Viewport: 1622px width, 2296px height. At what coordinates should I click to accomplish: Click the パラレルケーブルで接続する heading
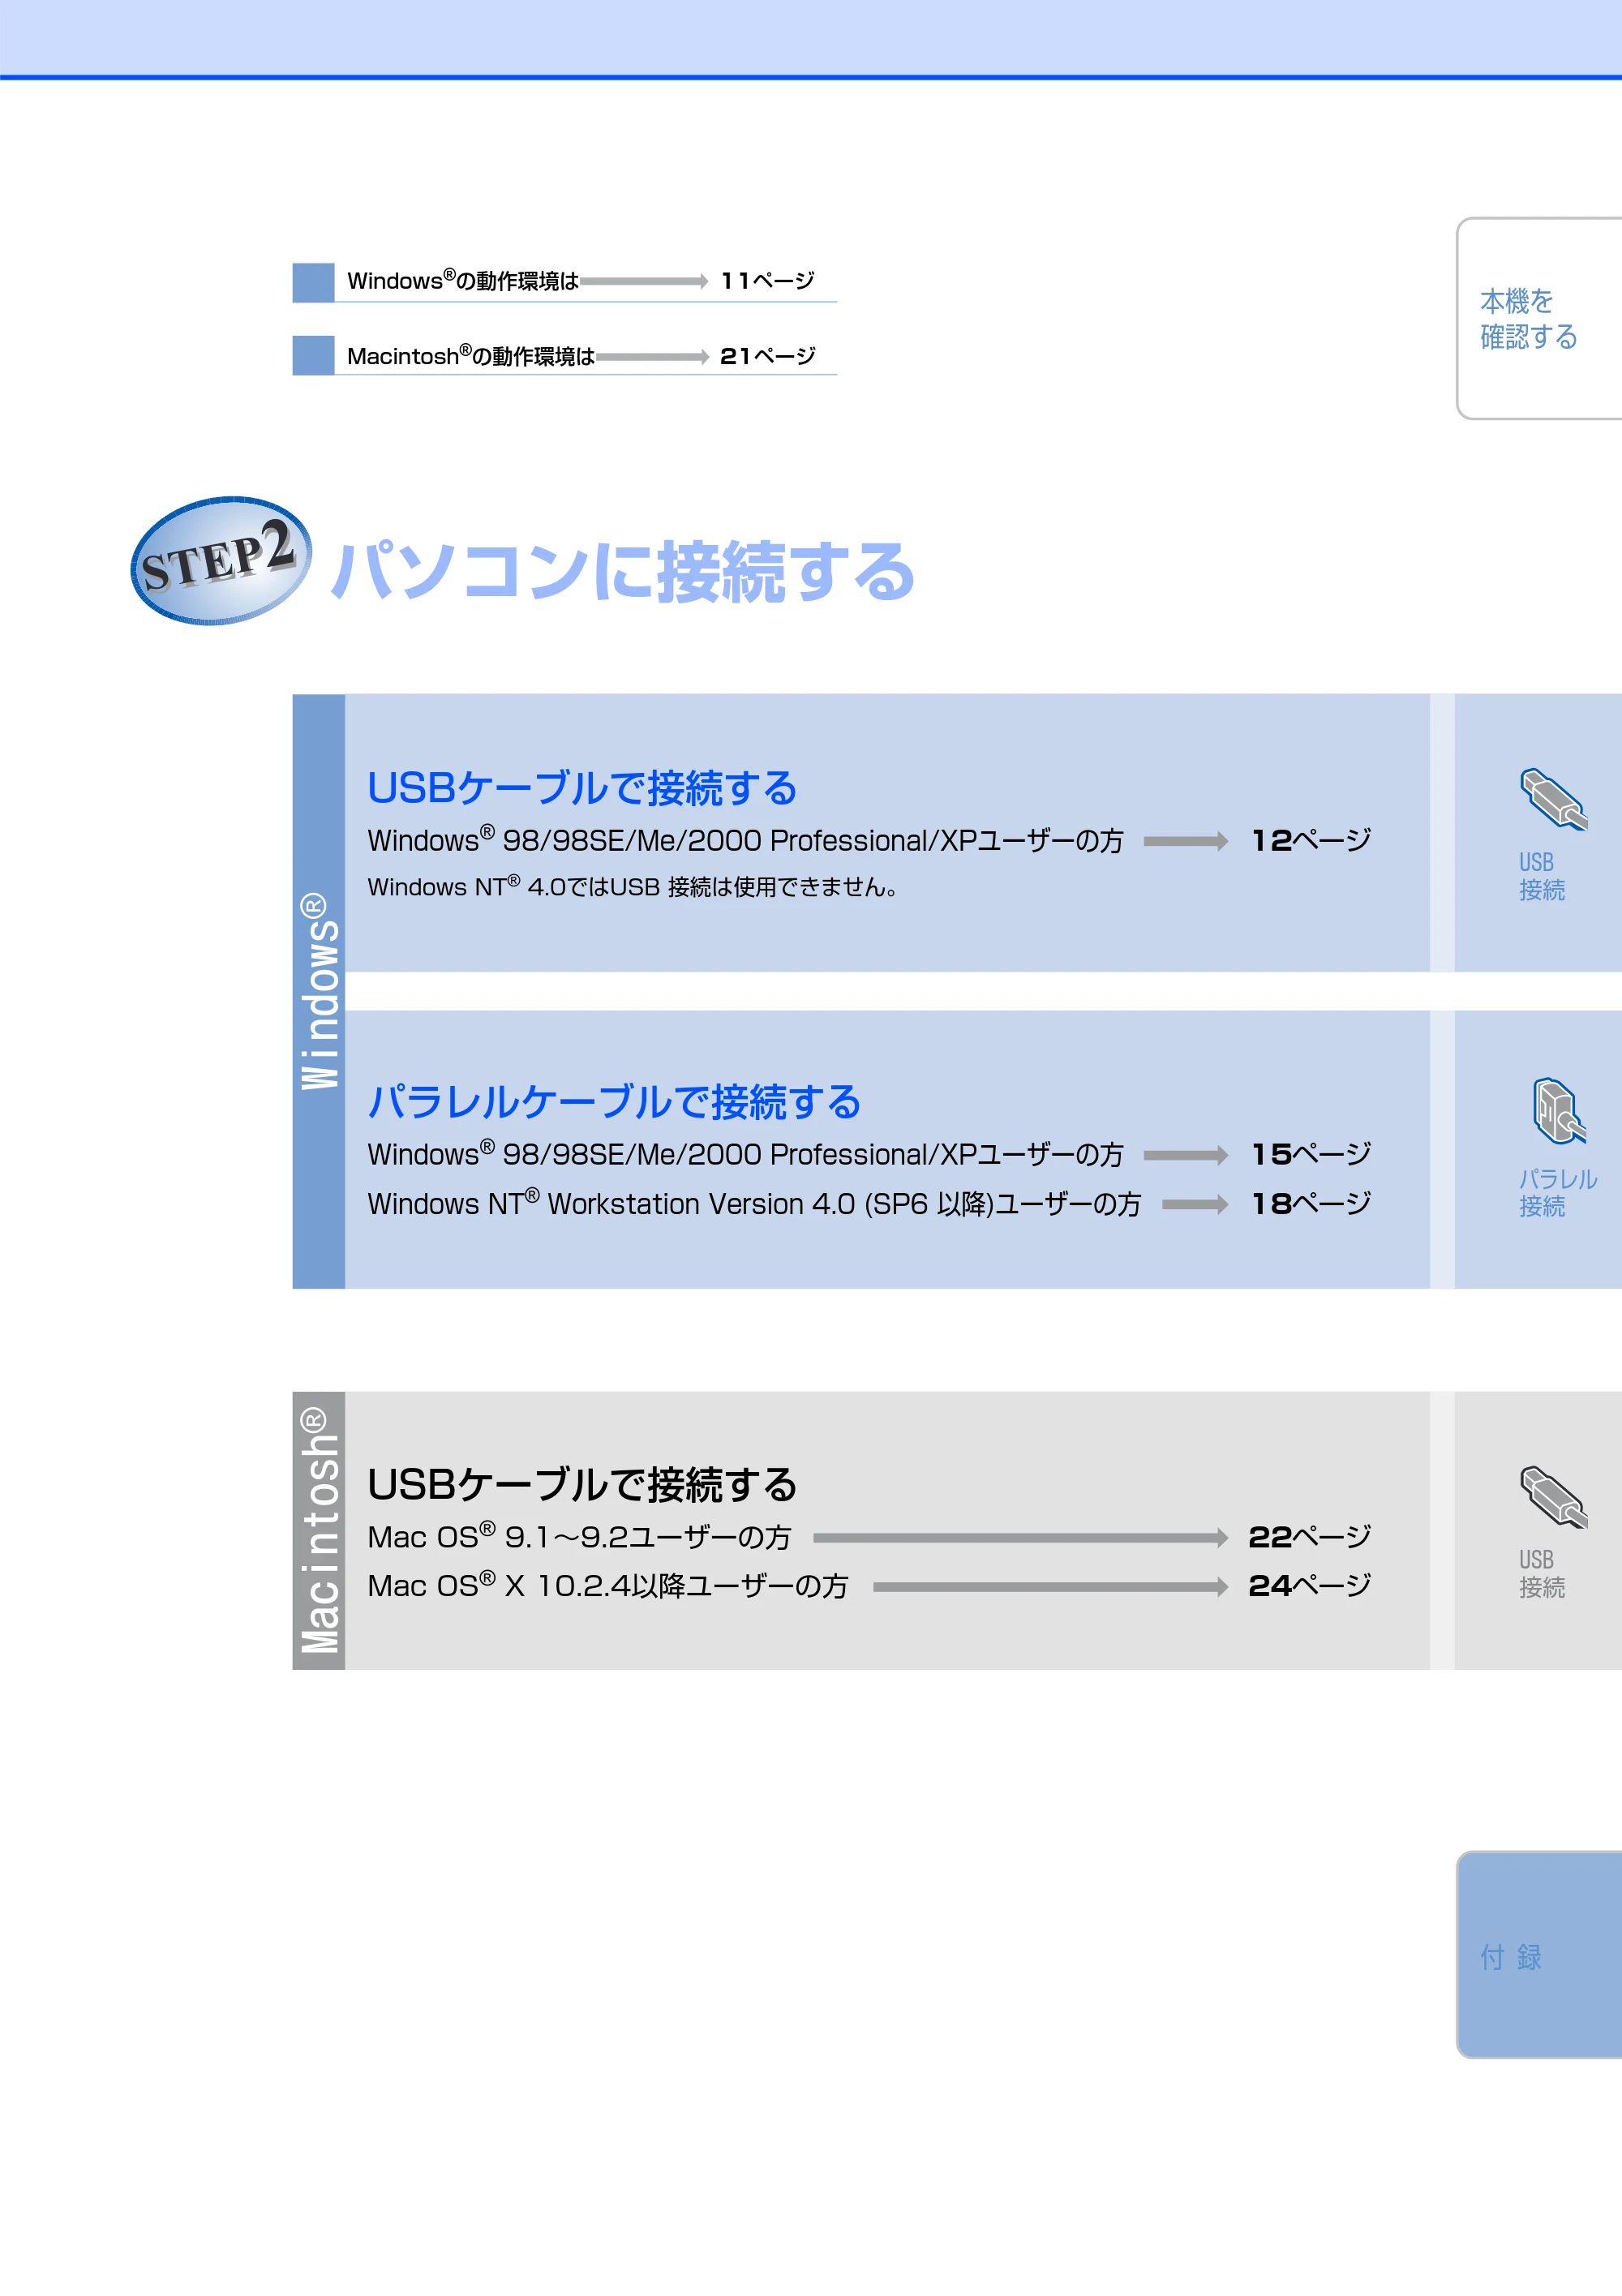(x=614, y=1102)
